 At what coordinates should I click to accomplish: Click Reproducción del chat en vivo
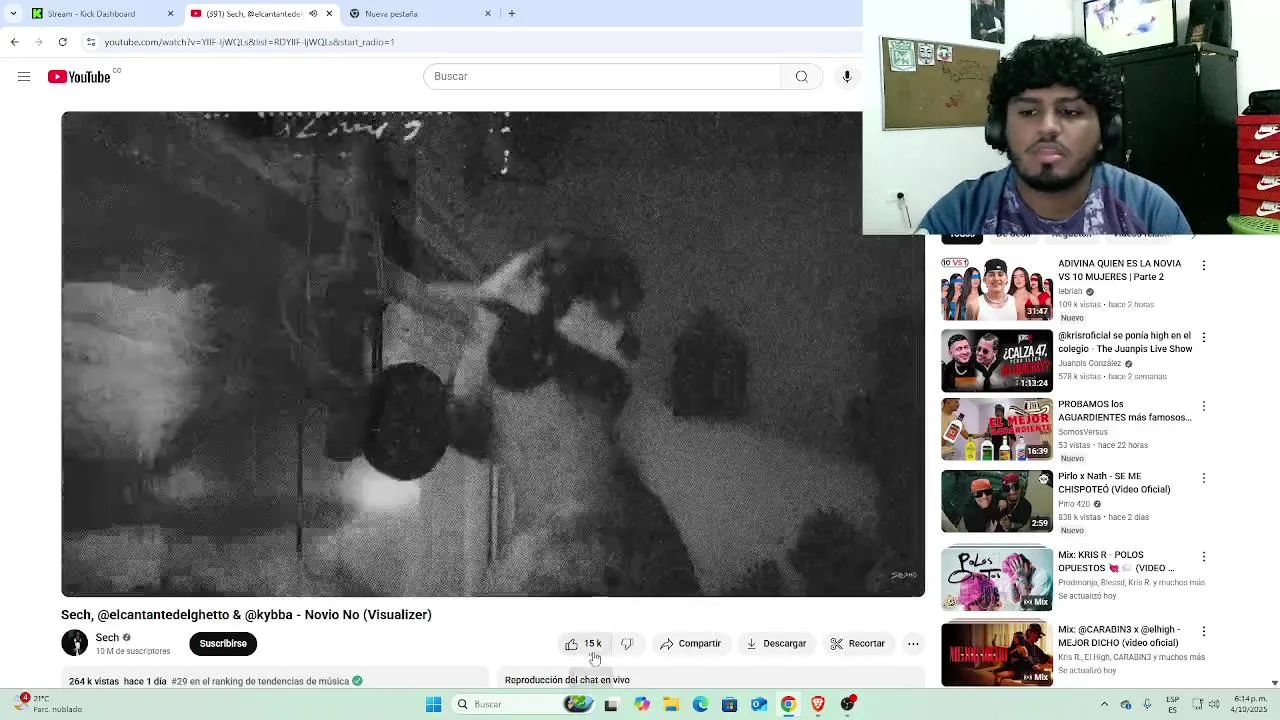coord(567,680)
